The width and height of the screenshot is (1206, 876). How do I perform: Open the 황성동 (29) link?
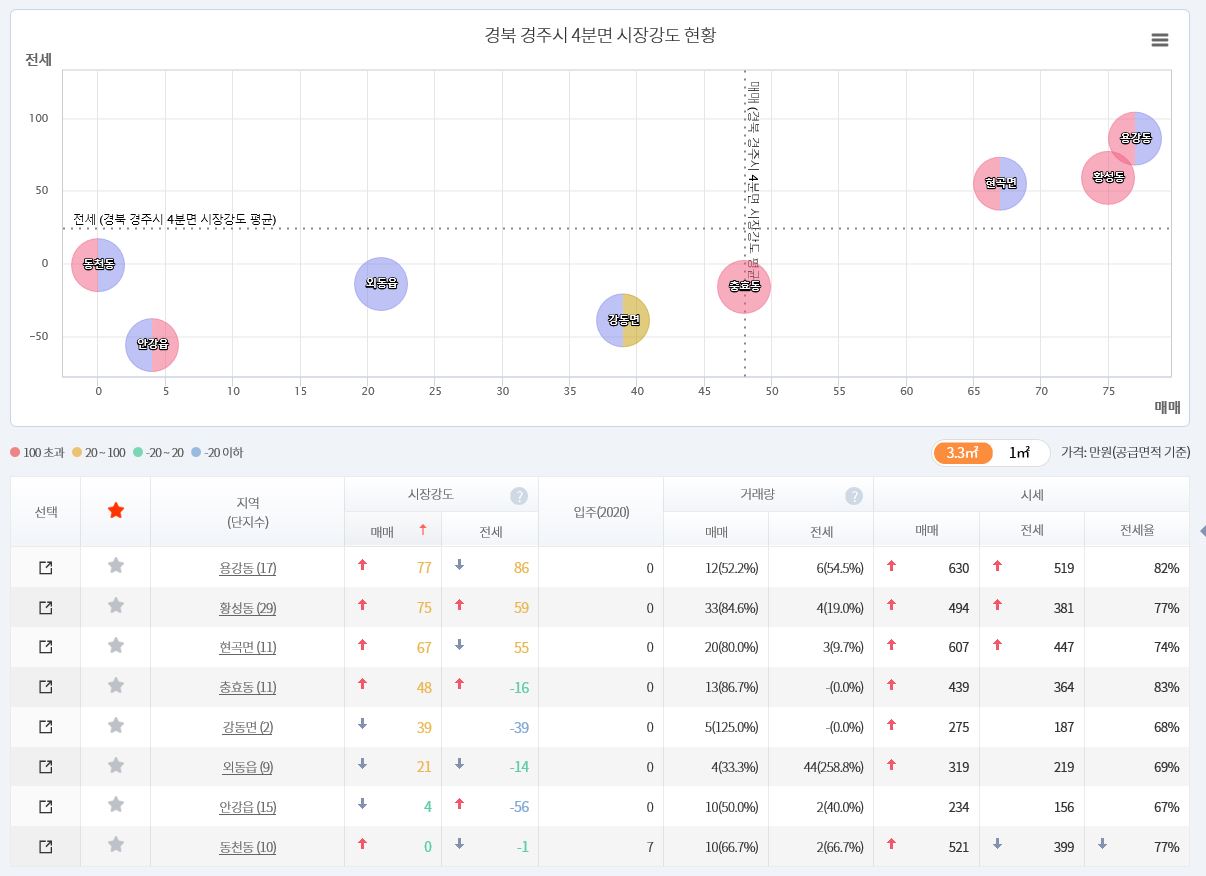tap(247, 608)
